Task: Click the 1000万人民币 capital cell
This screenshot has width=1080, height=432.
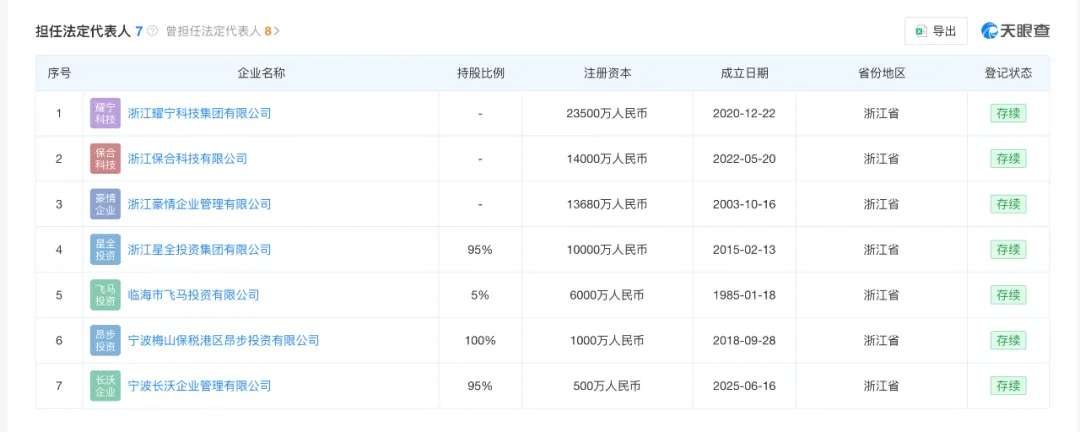Action: pyautogui.click(x=608, y=340)
